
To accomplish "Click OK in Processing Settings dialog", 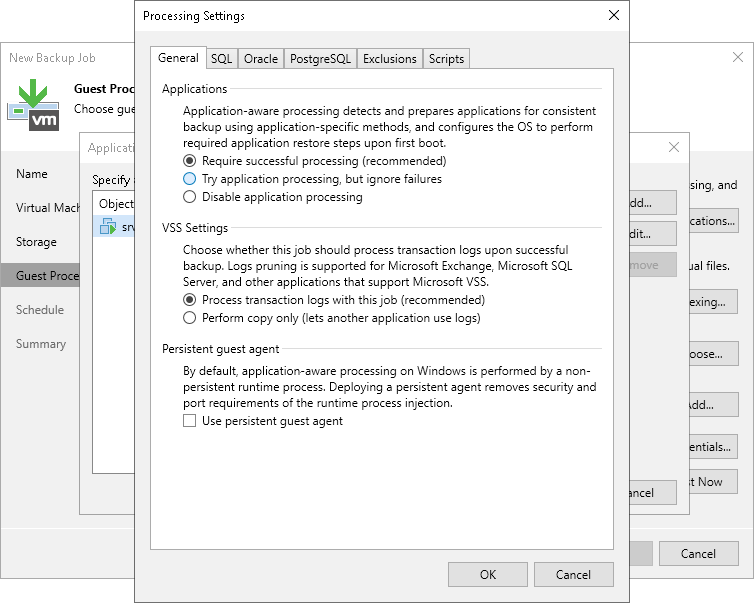I will point(488,575).
